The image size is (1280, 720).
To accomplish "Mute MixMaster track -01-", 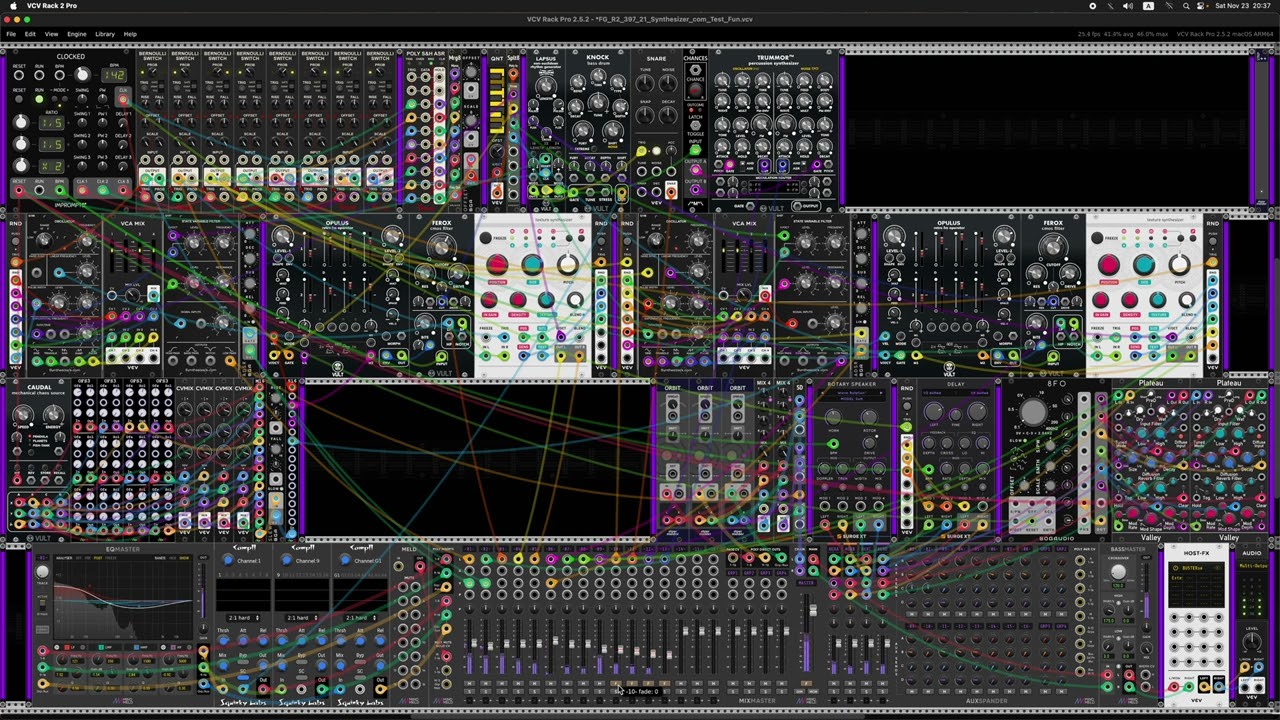I will point(469,683).
